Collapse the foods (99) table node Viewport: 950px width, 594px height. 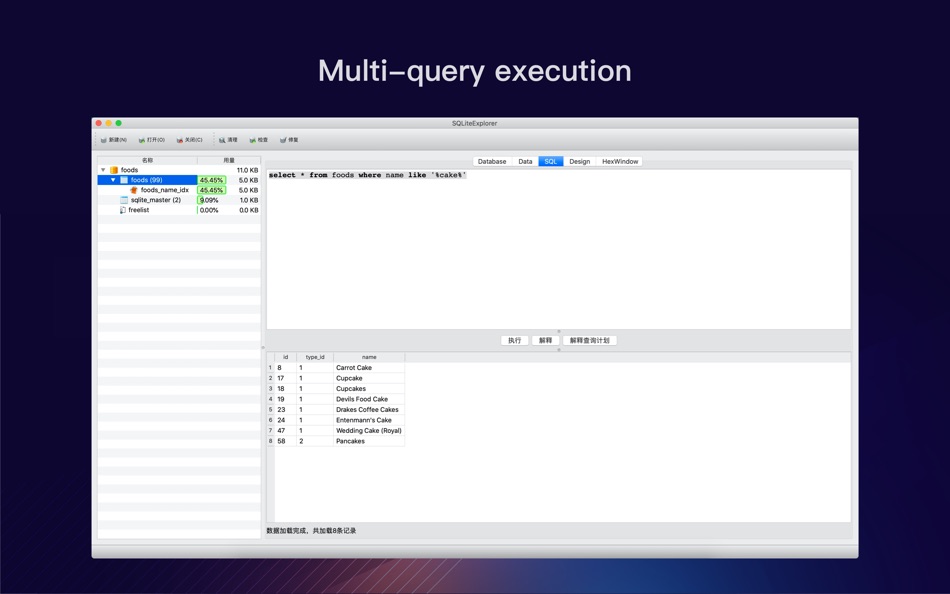[113, 180]
